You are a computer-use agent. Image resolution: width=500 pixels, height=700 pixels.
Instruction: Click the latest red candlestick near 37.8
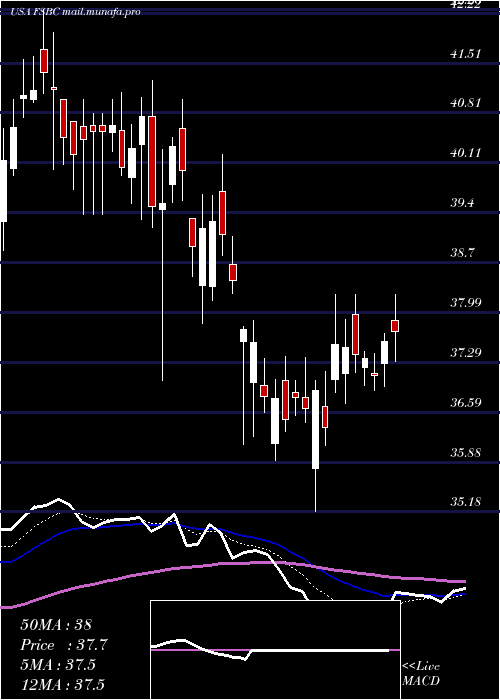[395, 326]
